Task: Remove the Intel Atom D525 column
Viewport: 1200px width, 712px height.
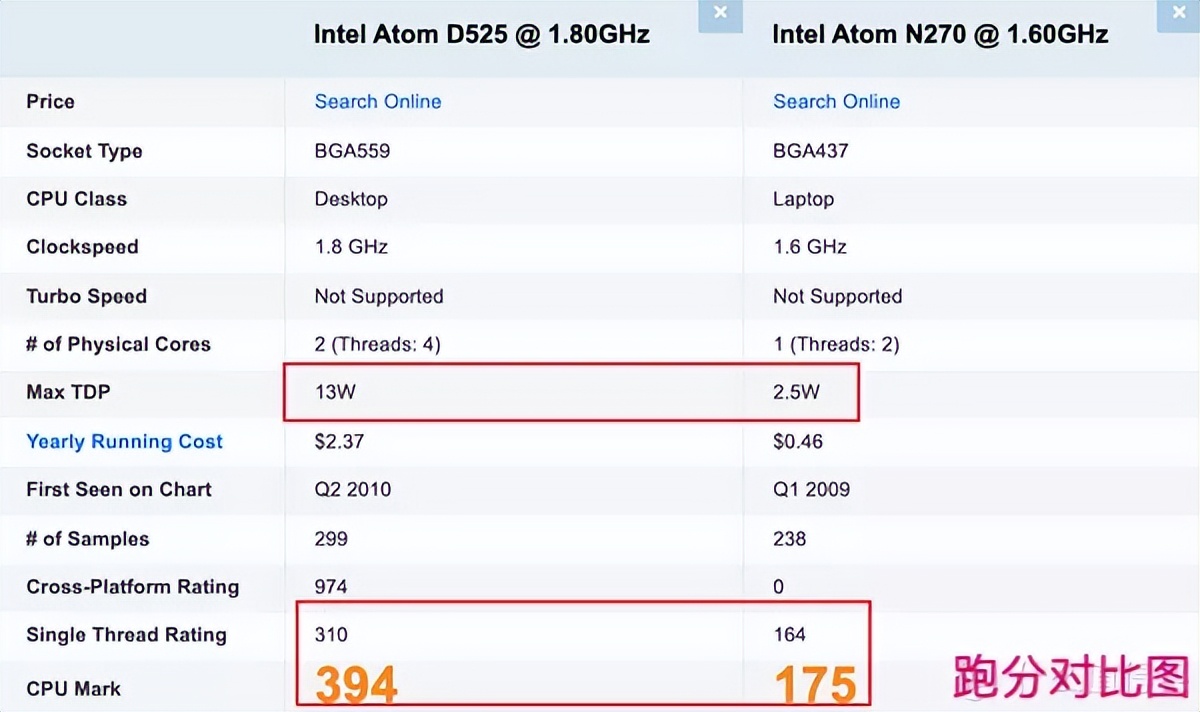Action: tap(720, 13)
